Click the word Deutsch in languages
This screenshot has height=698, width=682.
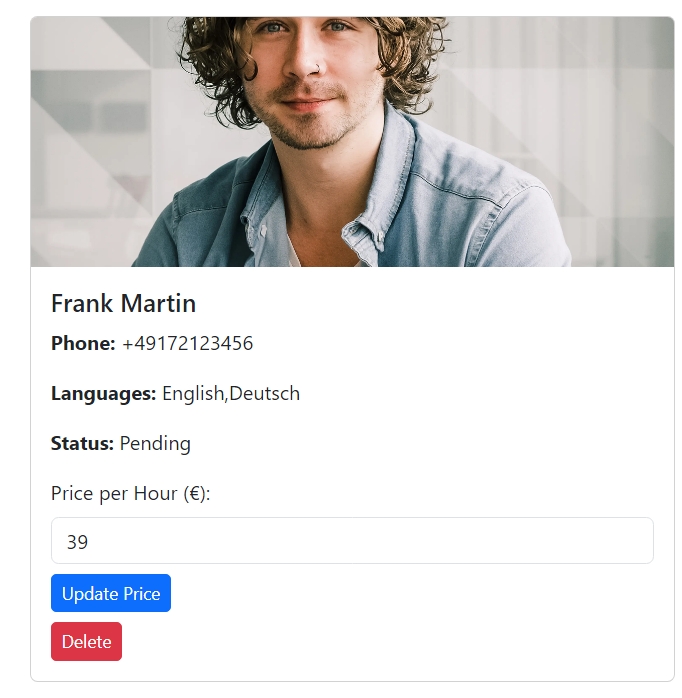[x=264, y=393]
